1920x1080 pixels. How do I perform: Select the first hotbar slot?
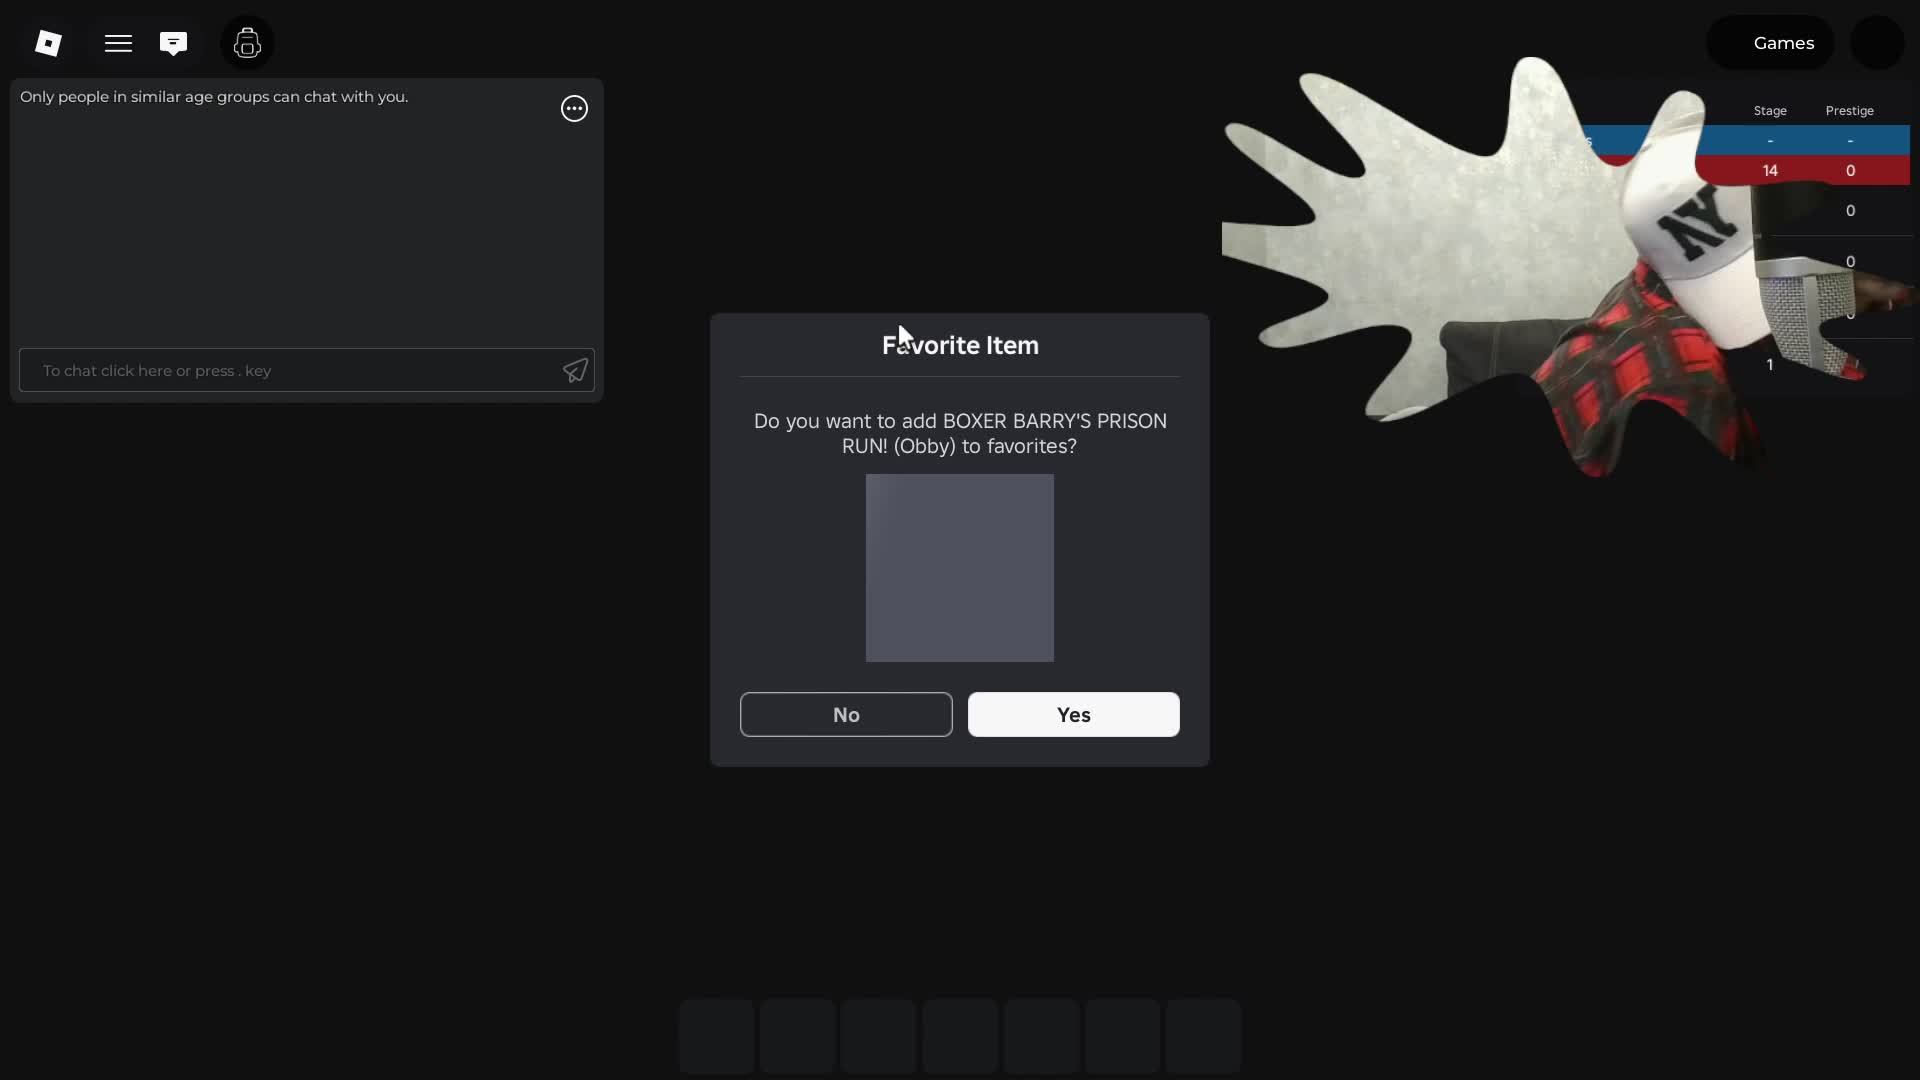point(717,1036)
